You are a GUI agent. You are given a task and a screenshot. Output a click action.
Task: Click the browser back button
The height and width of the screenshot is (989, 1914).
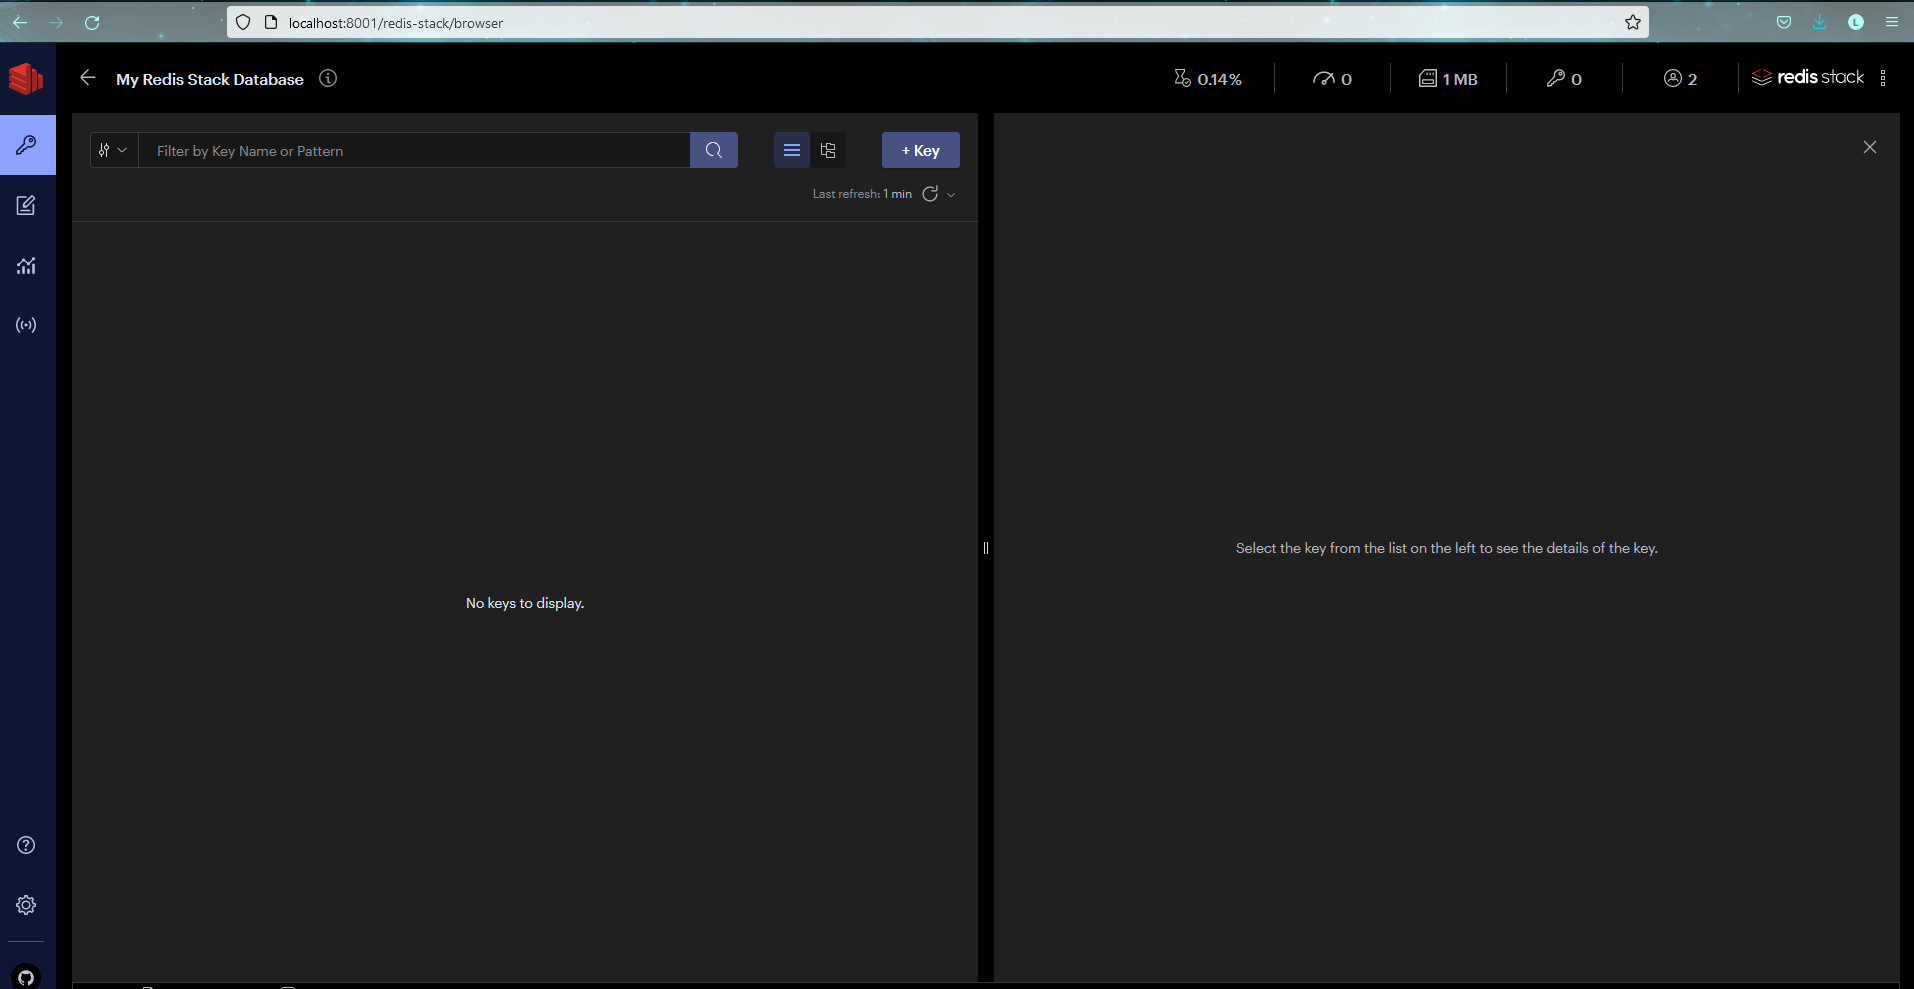20,22
